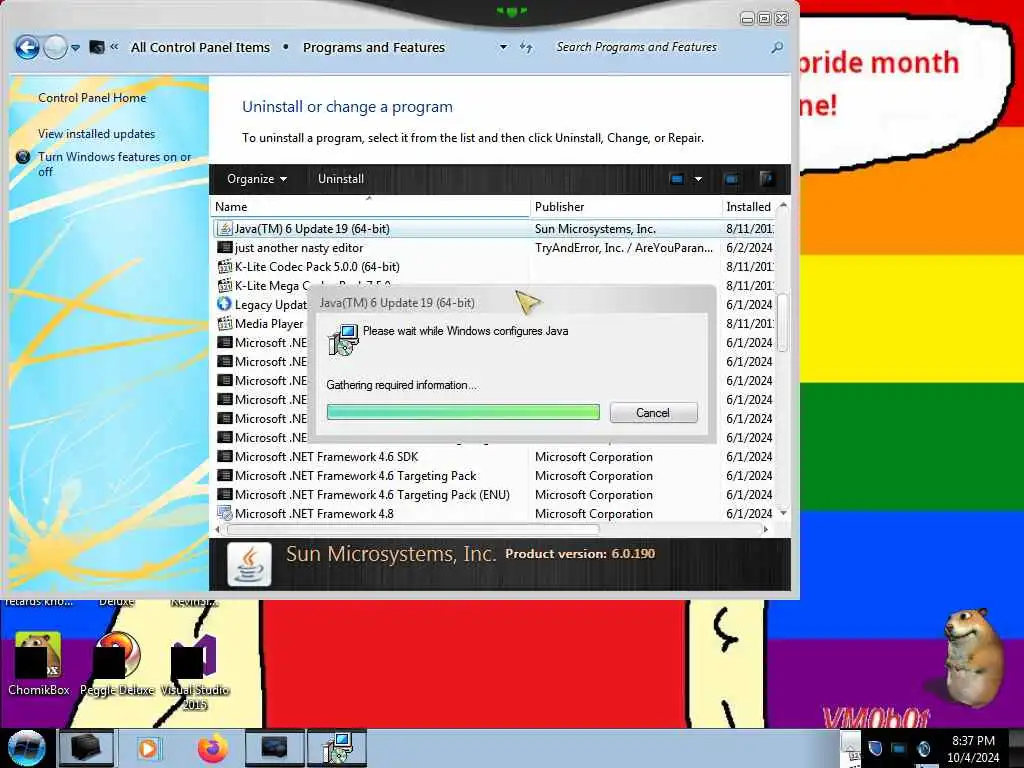Click the .NET Framework 4.8 icon
Screen dimensions: 1024x768
point(224,513)
